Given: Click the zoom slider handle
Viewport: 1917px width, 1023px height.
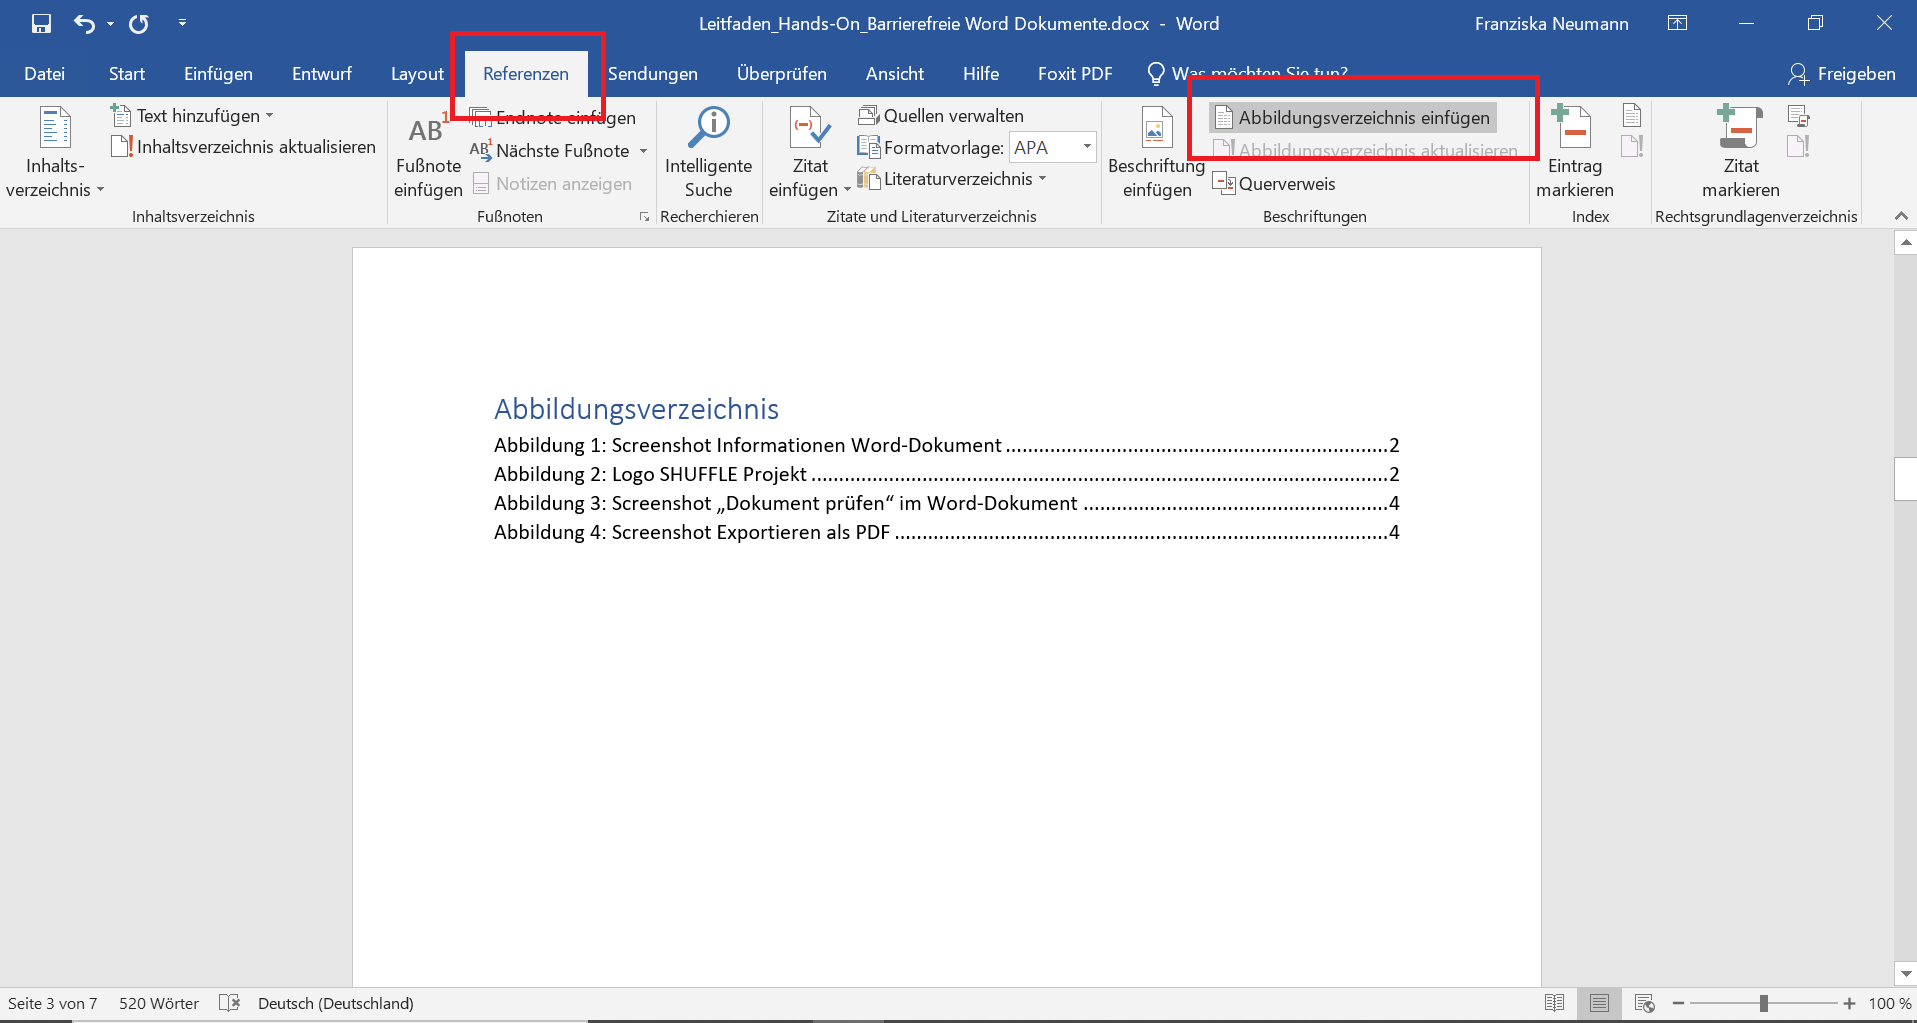Looking at the screenshot, I should click(x=1764, y=1003).
